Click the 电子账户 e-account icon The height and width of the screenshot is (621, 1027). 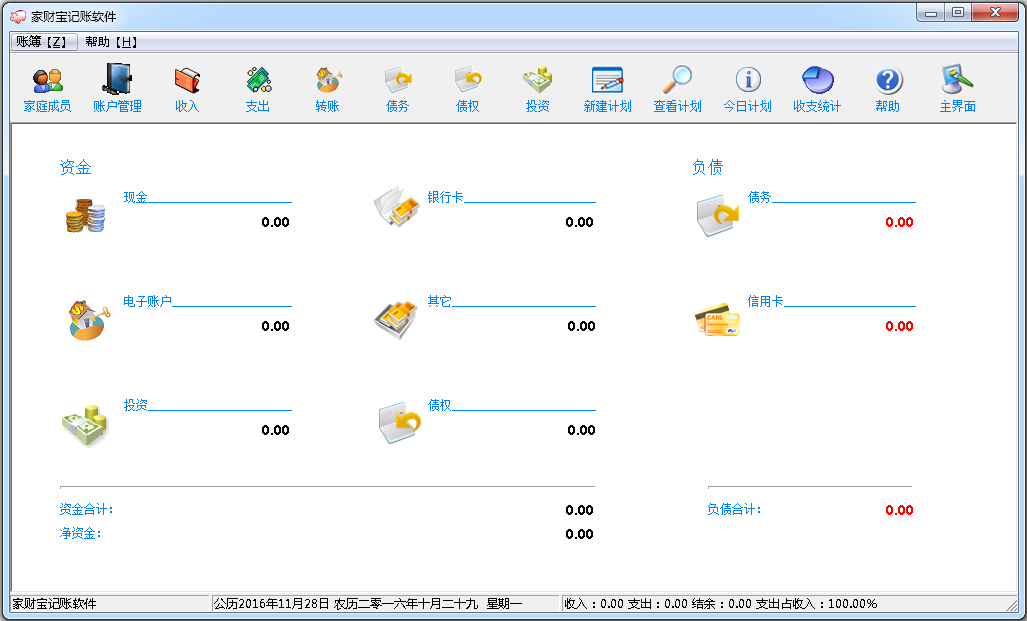[88, 320]
